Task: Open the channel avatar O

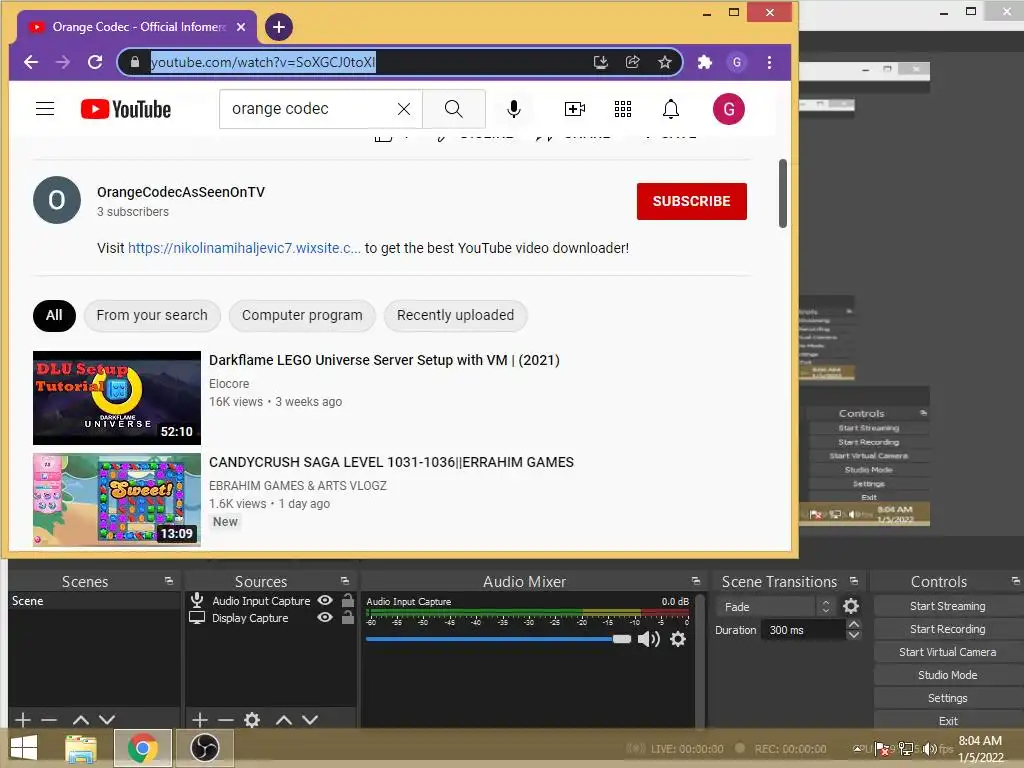Action: pyautogui.click(x=57, y=200)
